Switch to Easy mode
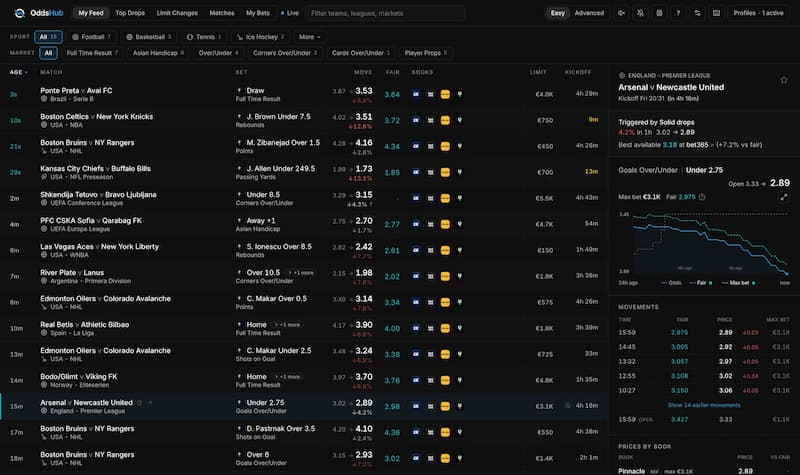 (558, 13)
